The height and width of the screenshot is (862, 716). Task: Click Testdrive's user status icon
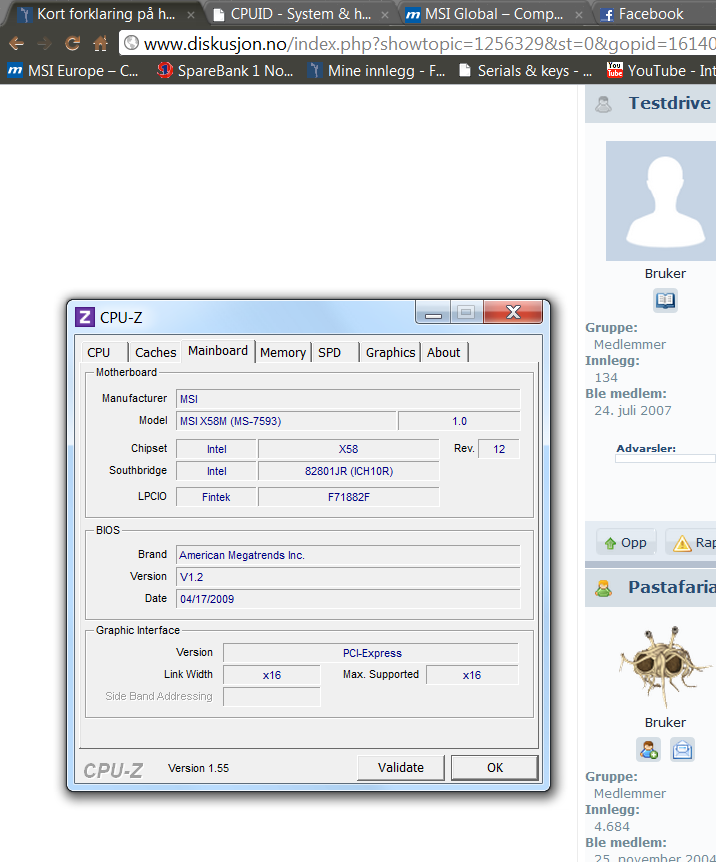603,104
